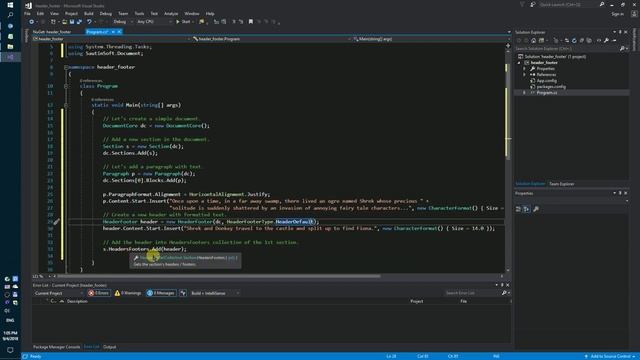
Task: Open the Output tab
Action: 109,347
